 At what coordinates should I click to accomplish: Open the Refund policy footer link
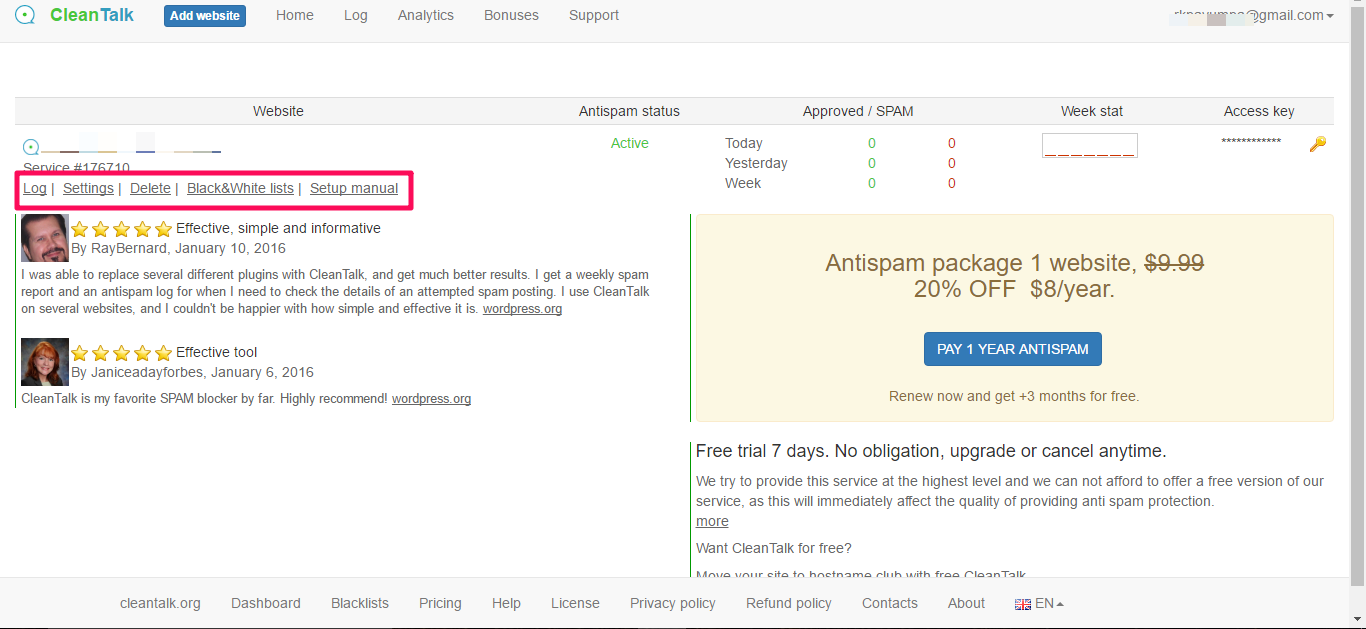(x=789, y=603)
